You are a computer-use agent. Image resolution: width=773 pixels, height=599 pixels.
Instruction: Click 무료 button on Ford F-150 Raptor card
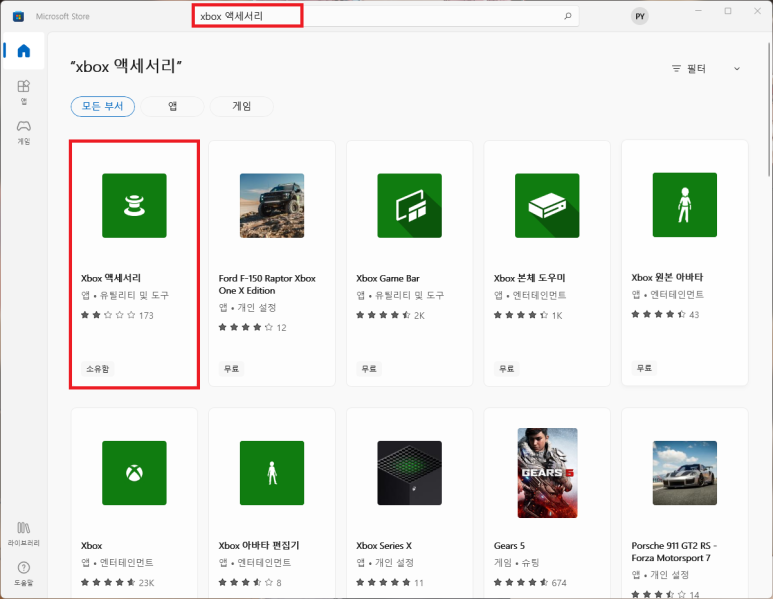pyautogui.click(x=231, y=369)
